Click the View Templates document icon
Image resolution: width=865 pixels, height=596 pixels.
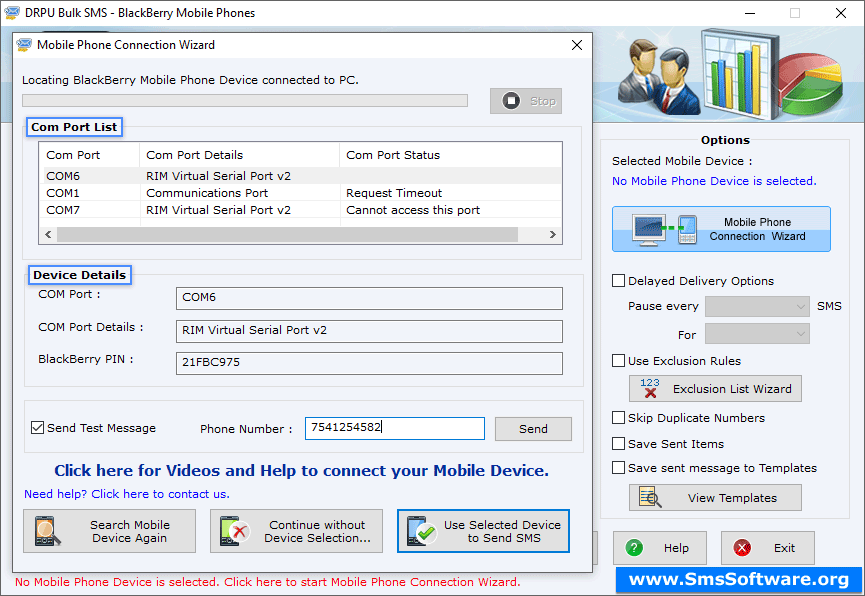coord(650,497)
